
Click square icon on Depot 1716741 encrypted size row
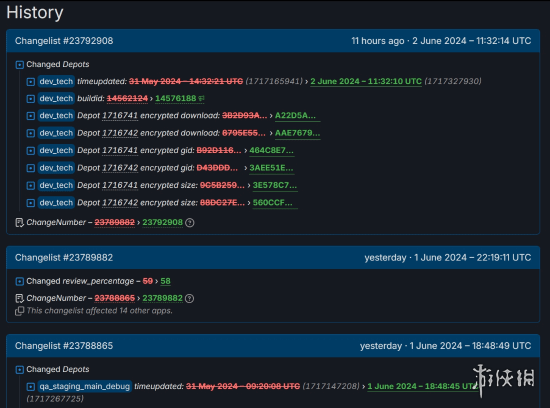point(31,185)
